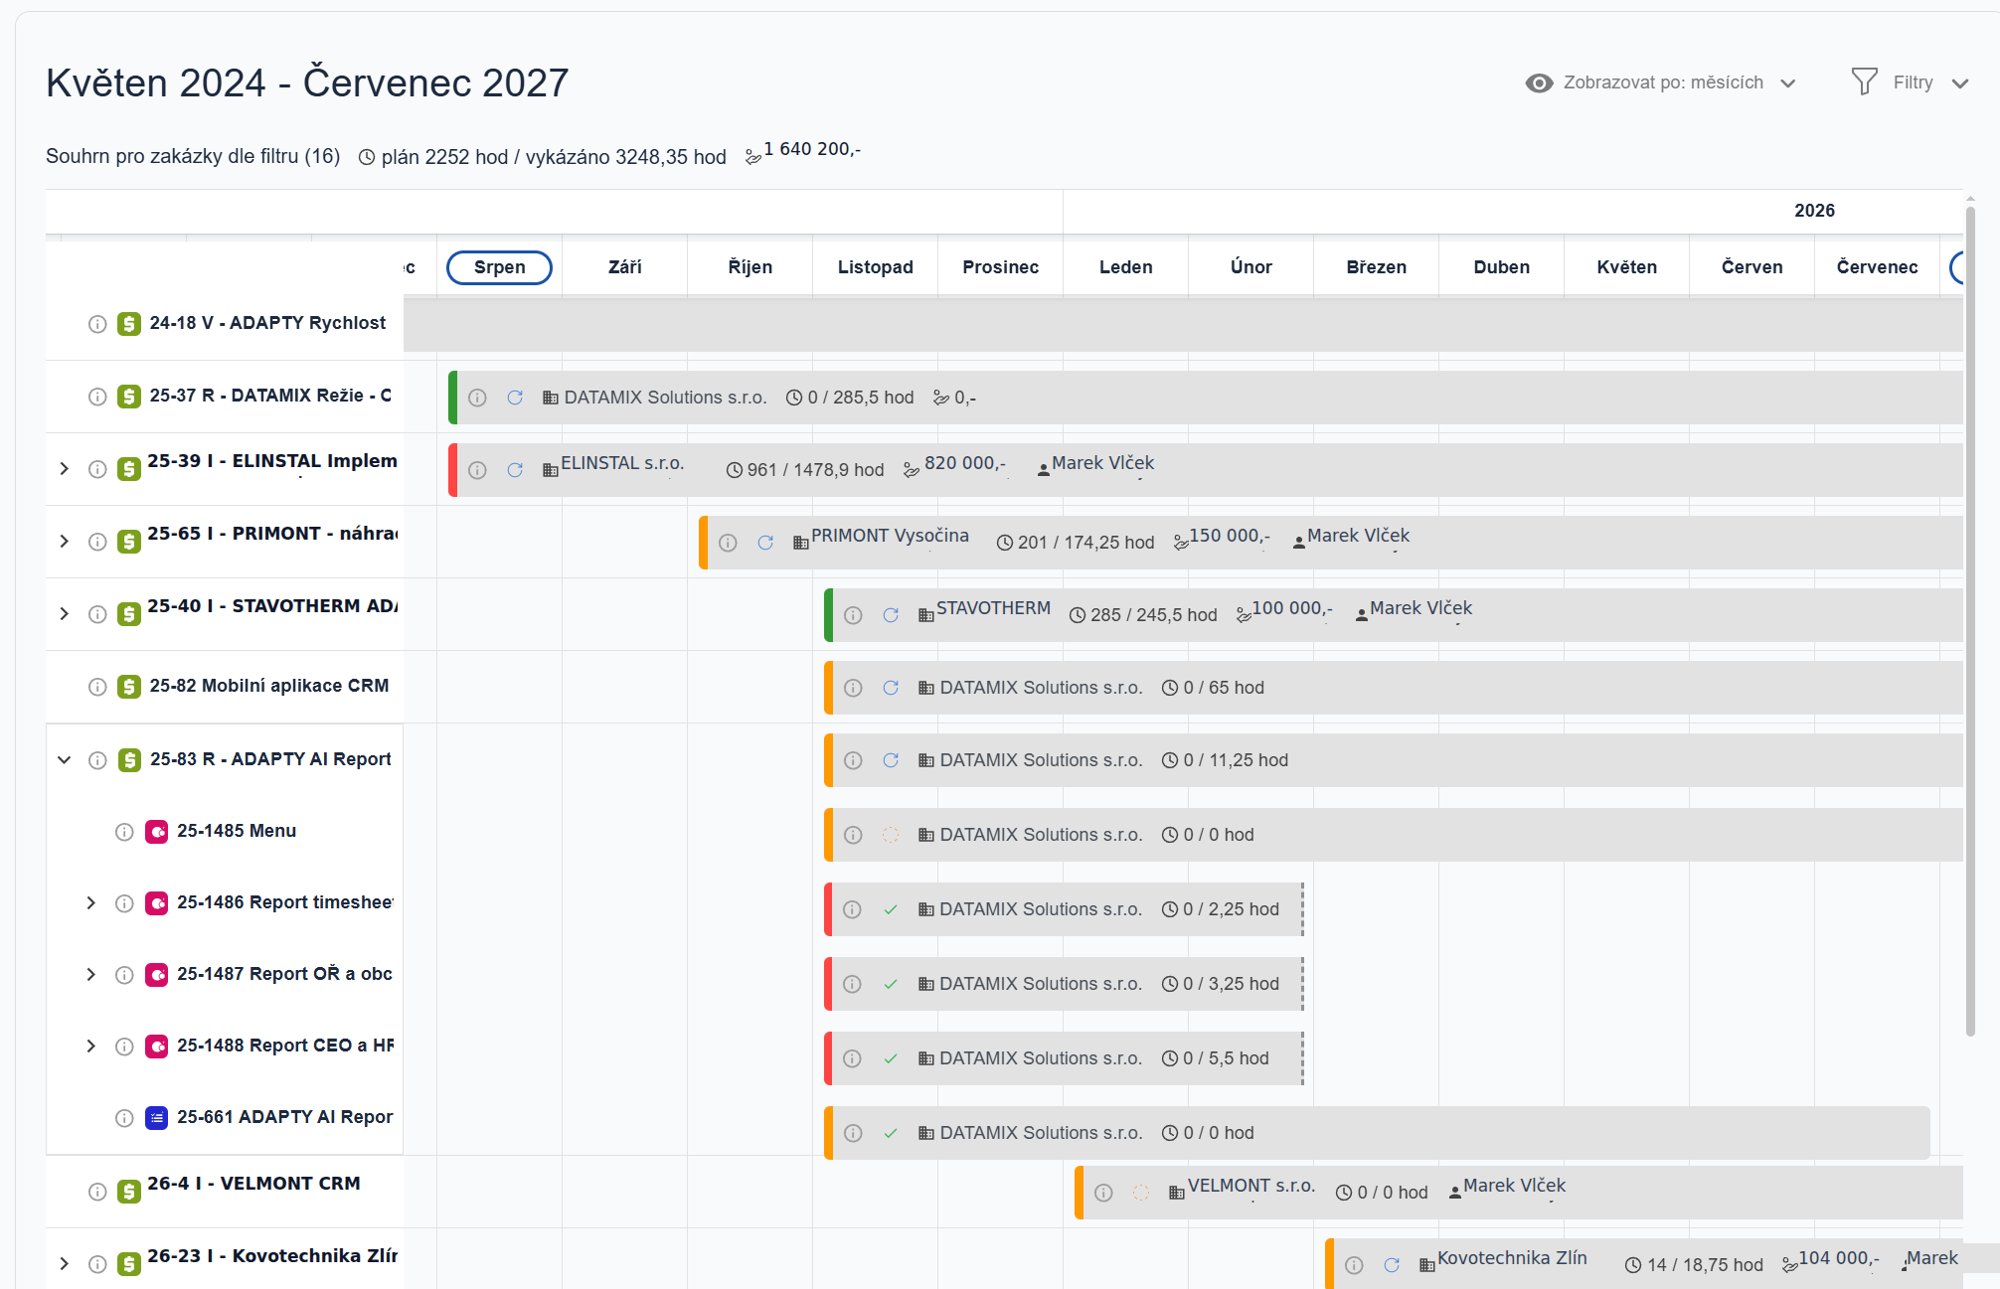2000x1289 pixels.
Task: Click the green status stripe of STAVOTHERM bar
Action: (x=829, y=615)
